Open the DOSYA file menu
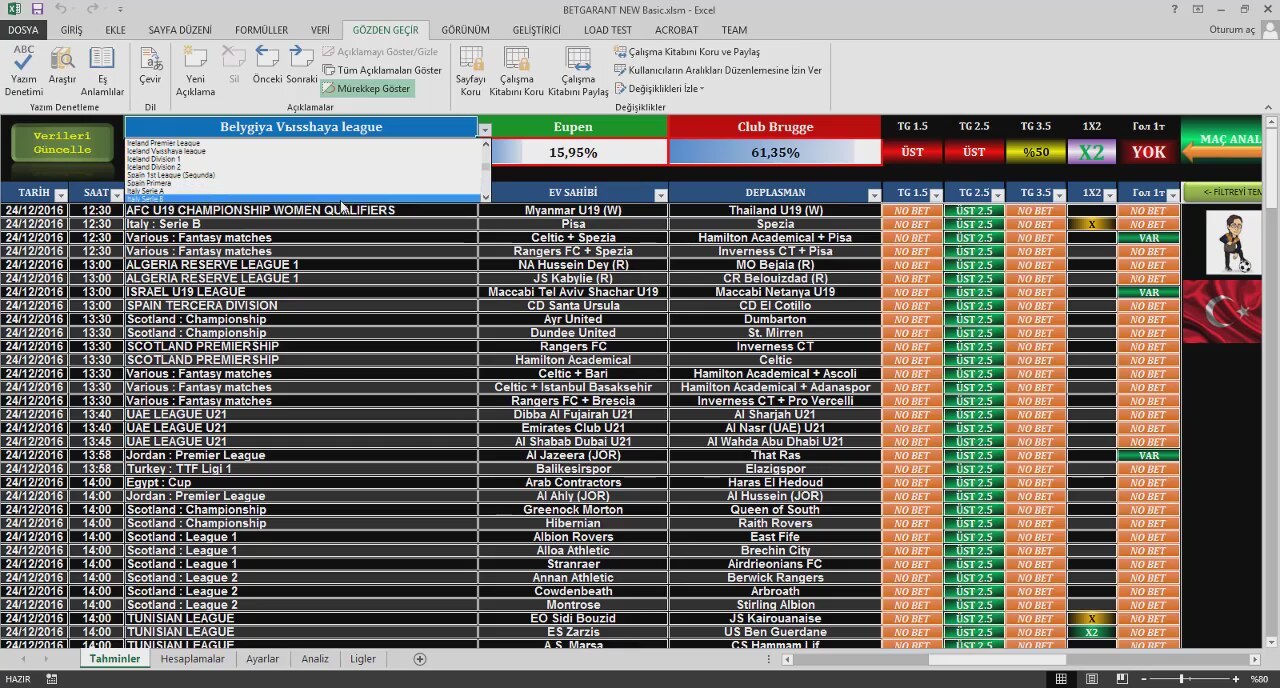The height and width of the screenshot is (688, 1280). tap(24, 30)
